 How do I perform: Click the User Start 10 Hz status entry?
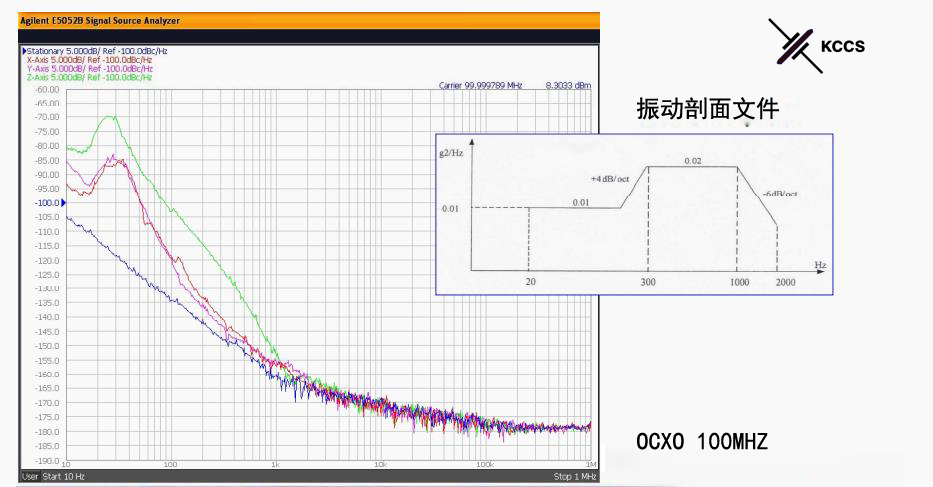[x=54, y=476]
